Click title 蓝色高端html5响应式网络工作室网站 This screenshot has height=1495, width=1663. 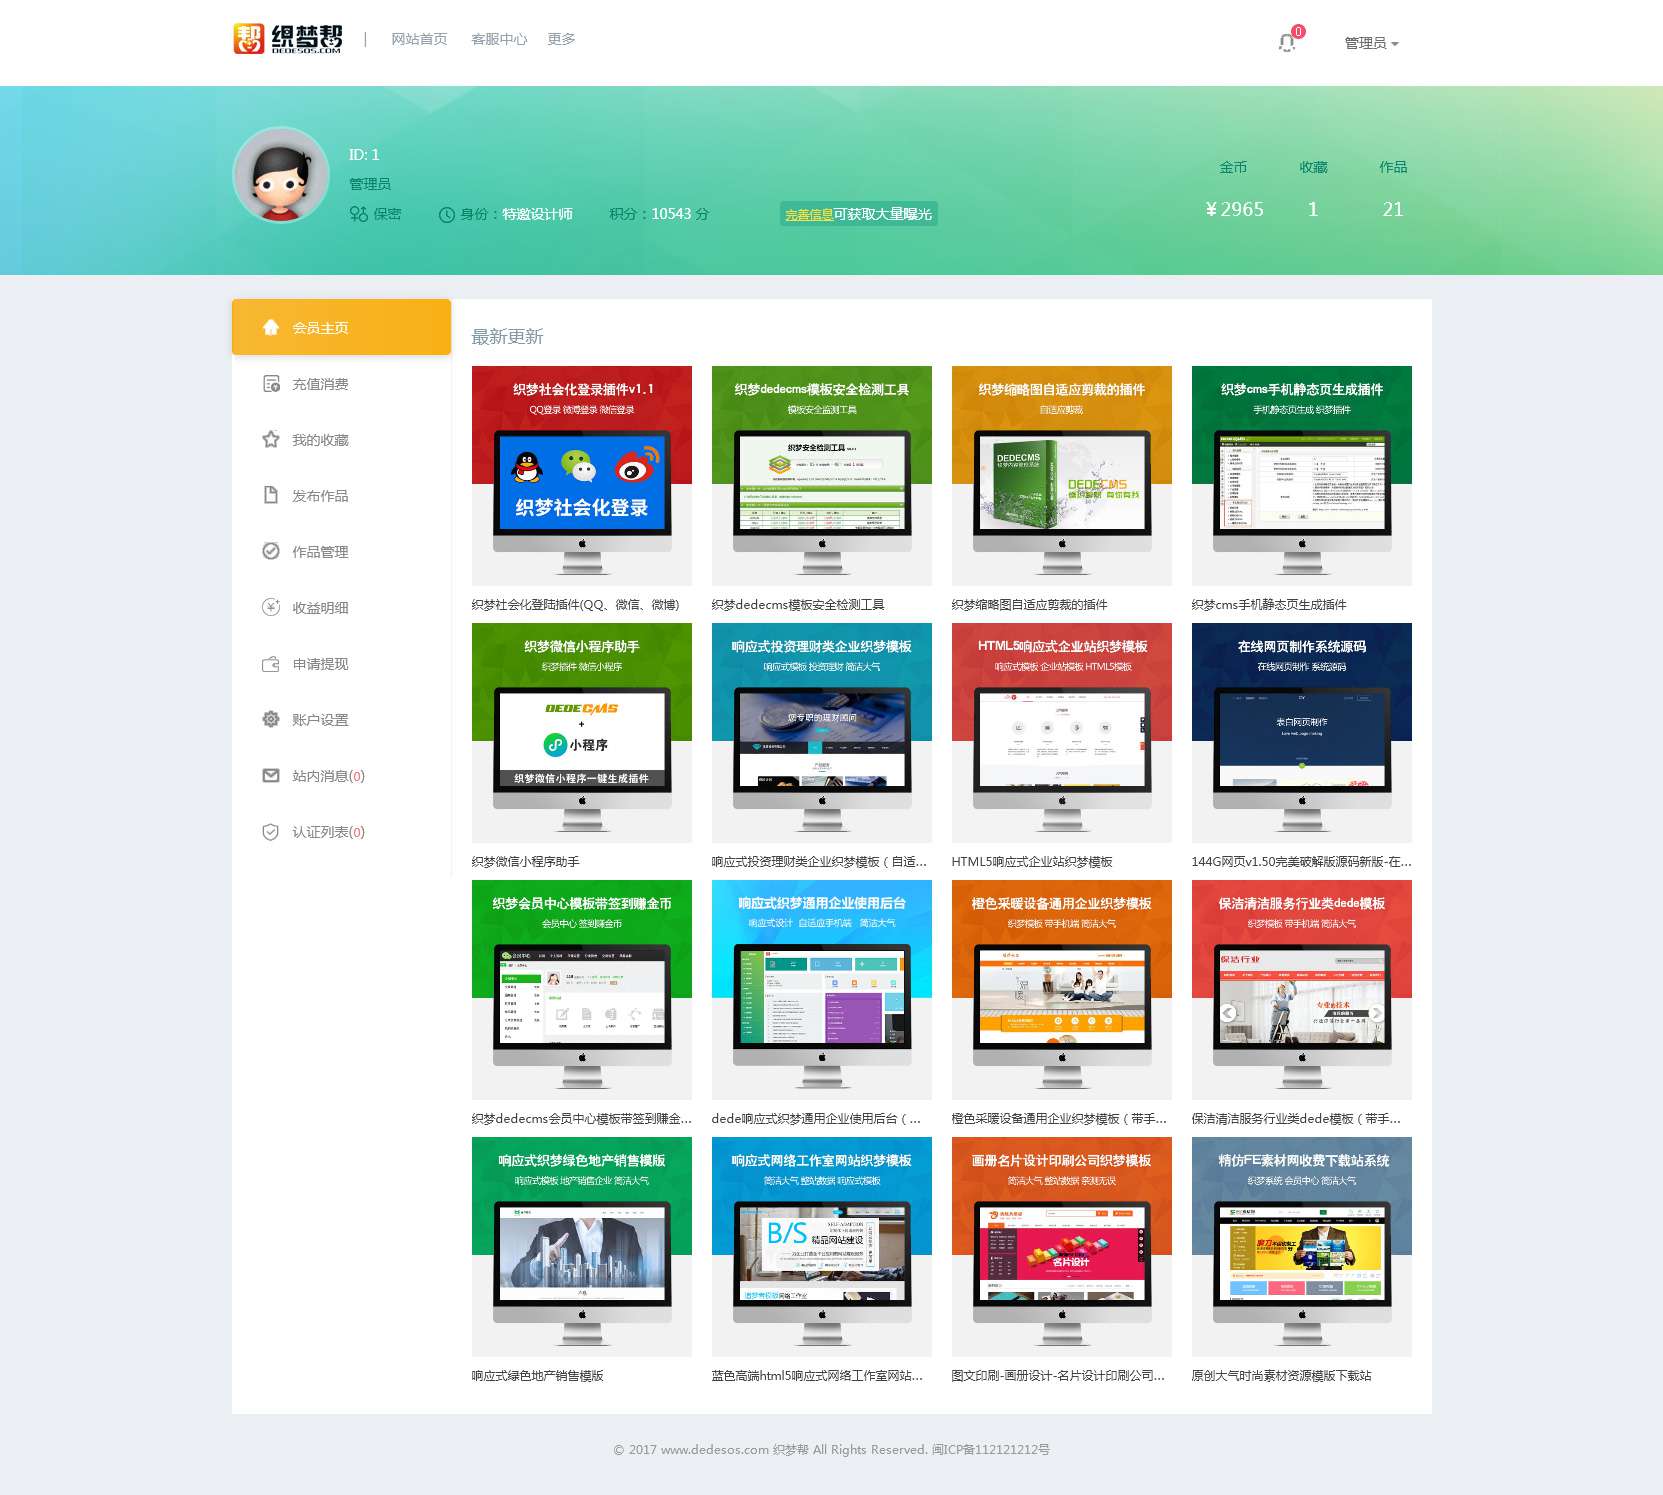pos(818,1376)
